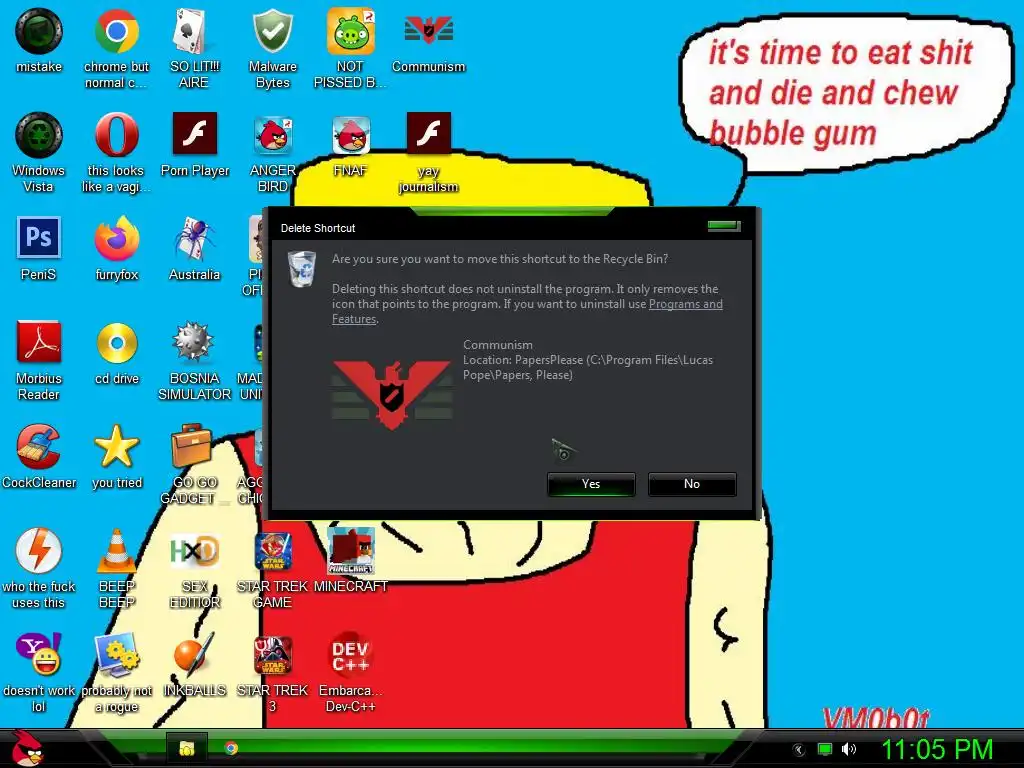Open the volume speaker tray icon

848,749
